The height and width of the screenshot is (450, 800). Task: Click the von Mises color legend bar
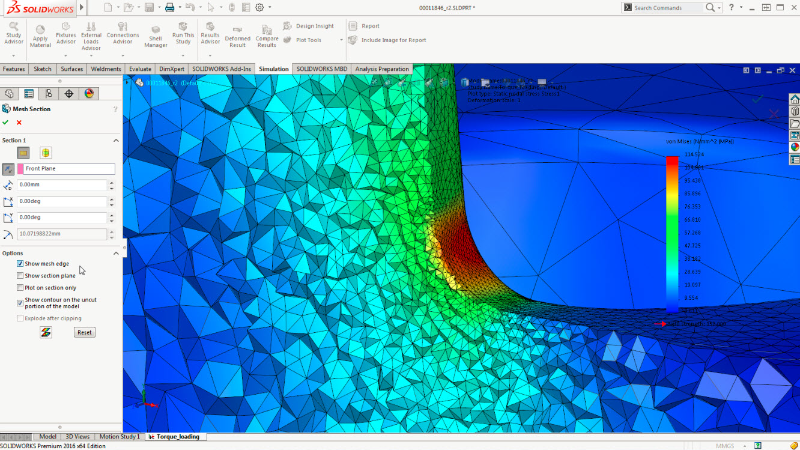672,233
